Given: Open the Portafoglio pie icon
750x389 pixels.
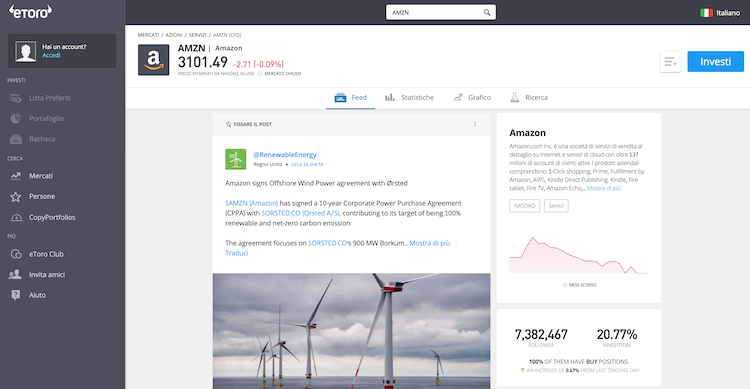Looking at the screenshot, I should (16, 119).
